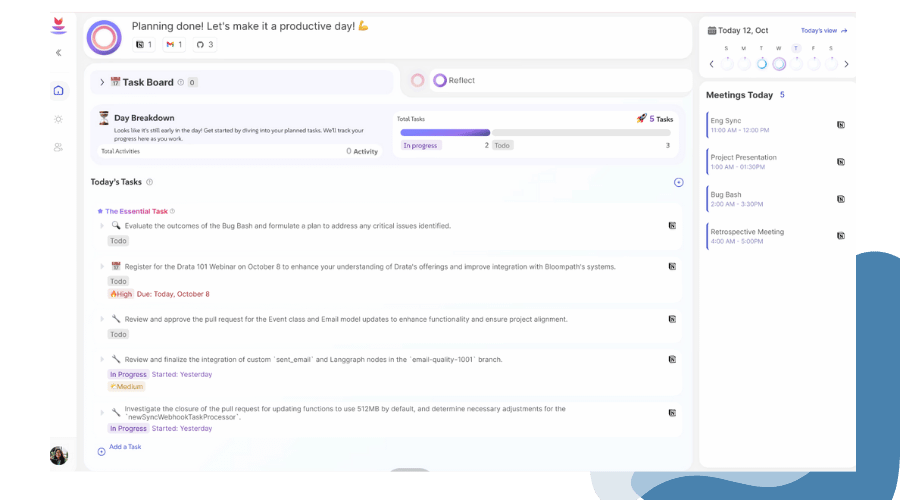Open the people icon in the sidebar
This screenshot has width=900, height=500.
pyautogui.click(x=58, y=147)
